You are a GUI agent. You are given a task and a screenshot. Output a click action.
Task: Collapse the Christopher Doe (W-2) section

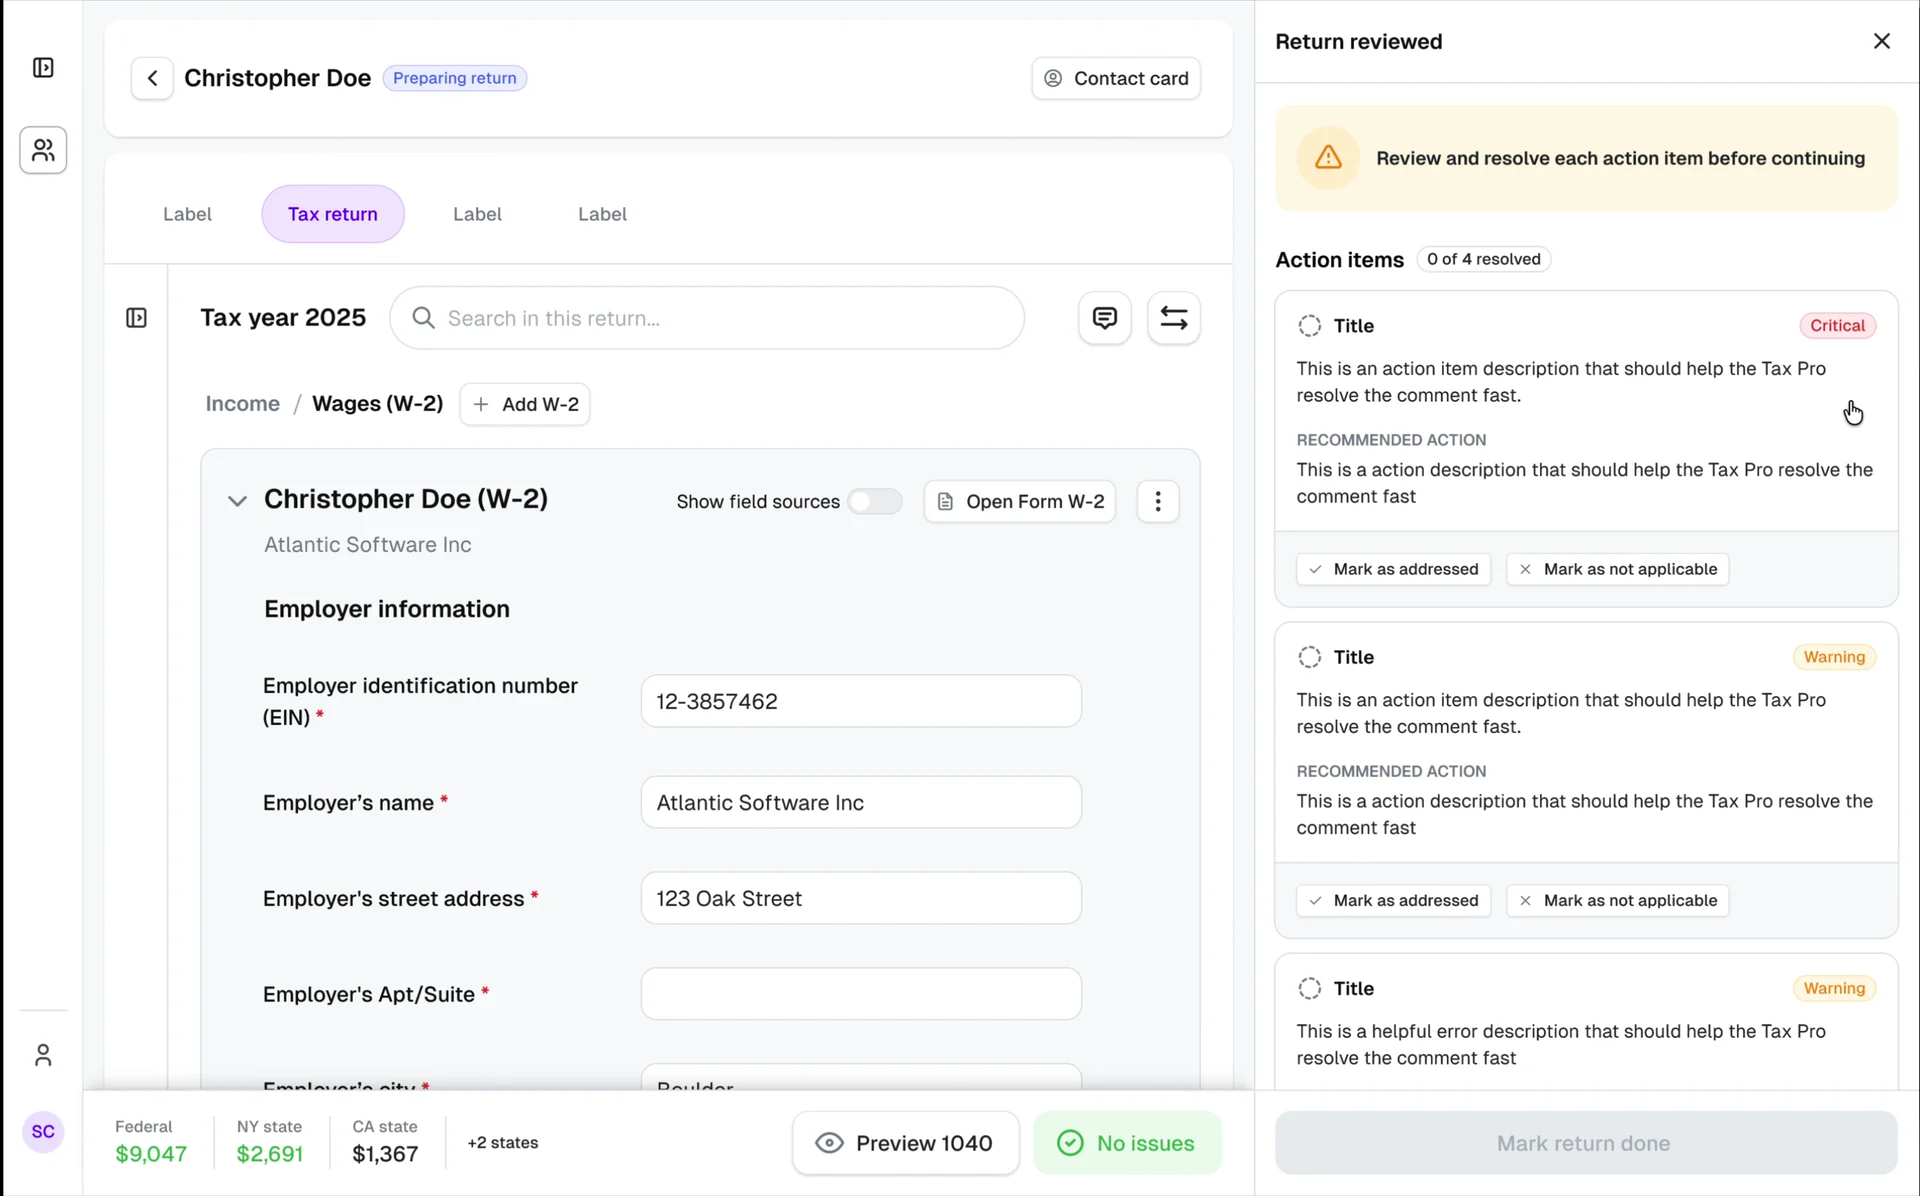coord(237,500)
